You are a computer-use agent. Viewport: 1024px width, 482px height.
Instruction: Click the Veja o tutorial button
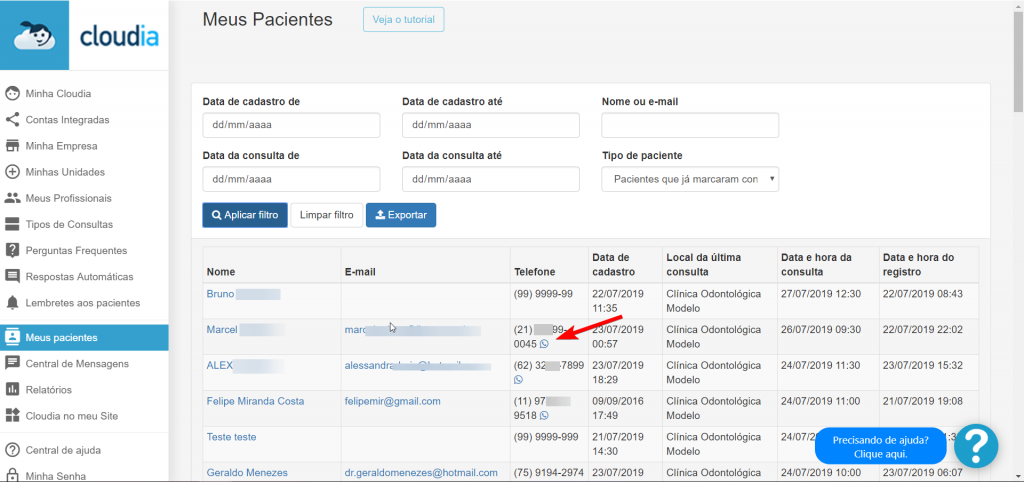404,20
